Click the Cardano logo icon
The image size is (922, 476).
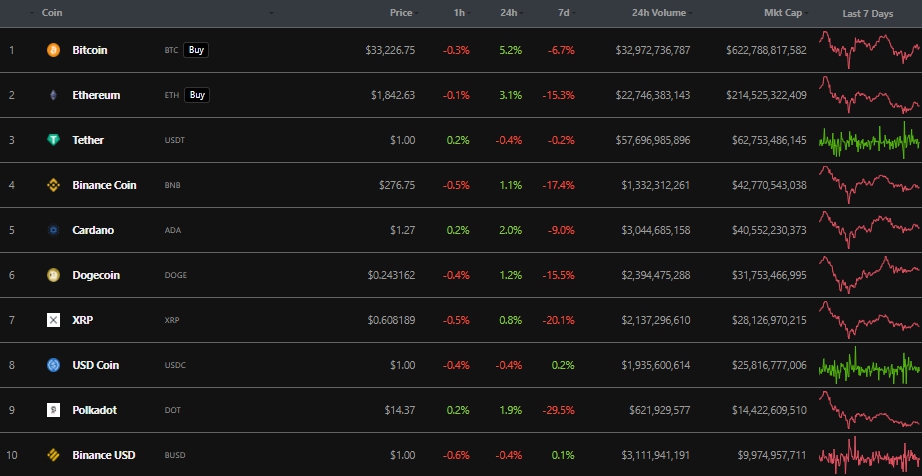(53, 230)
